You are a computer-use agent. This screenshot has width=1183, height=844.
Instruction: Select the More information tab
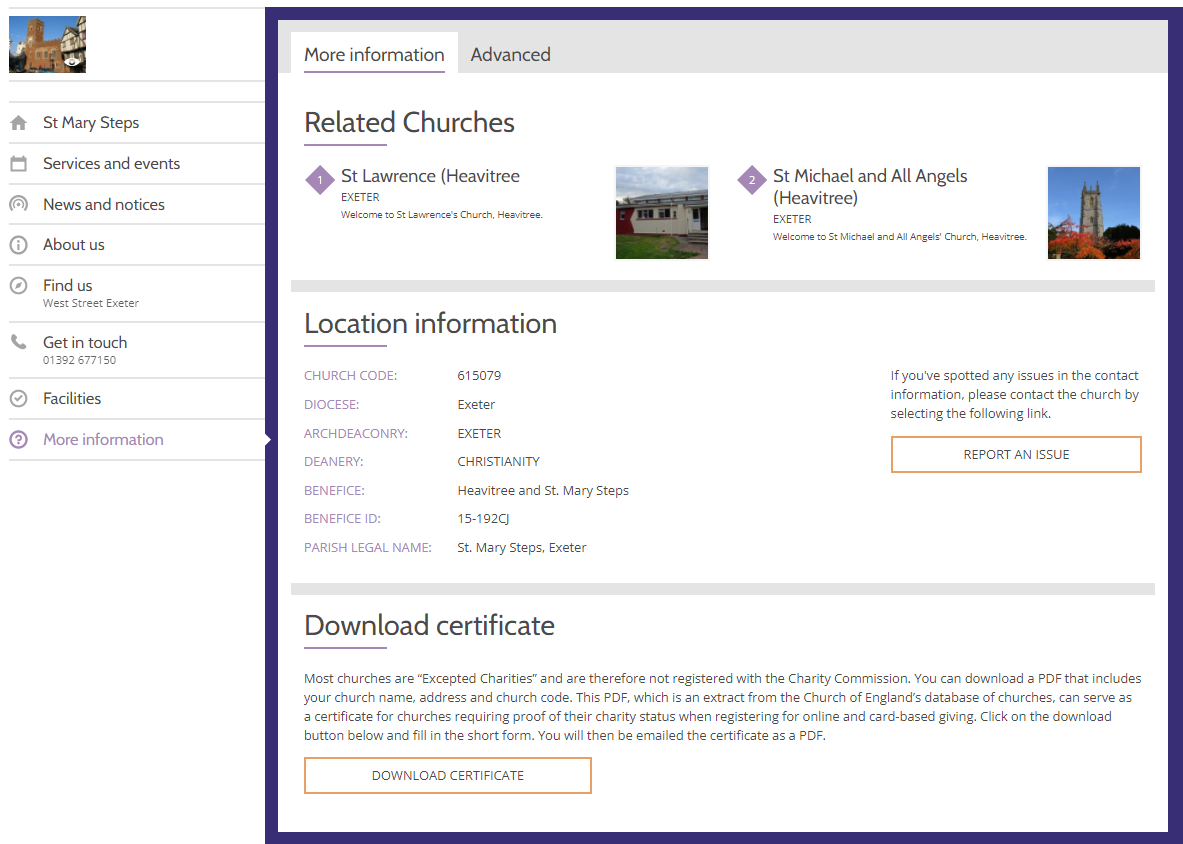[373, 54]
